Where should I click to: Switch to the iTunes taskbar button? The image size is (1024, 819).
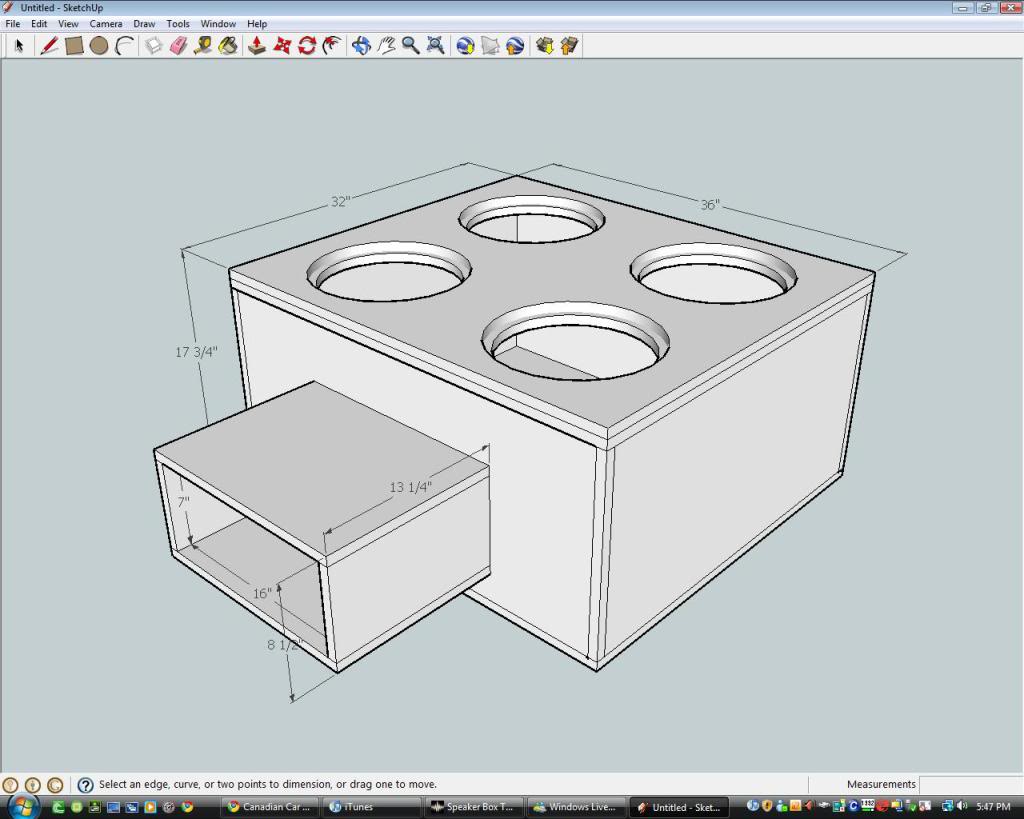373,807
